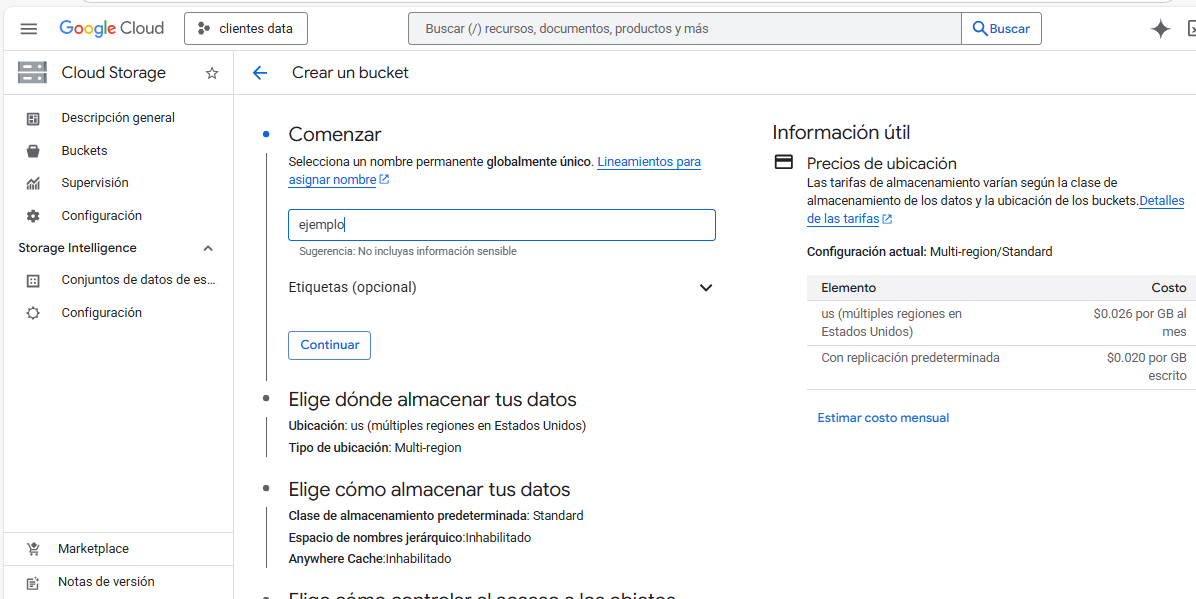
Task: Click Estimar costo mensual
Action: [x=883, y=417]
